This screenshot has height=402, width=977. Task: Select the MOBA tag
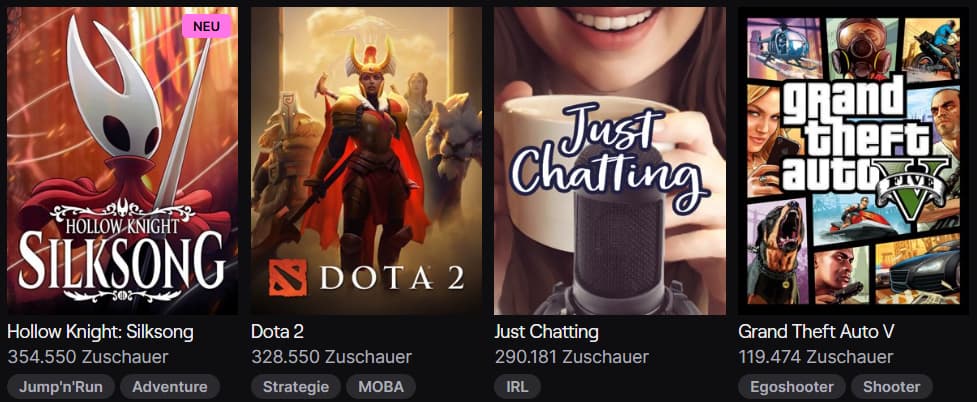point(381,386)
